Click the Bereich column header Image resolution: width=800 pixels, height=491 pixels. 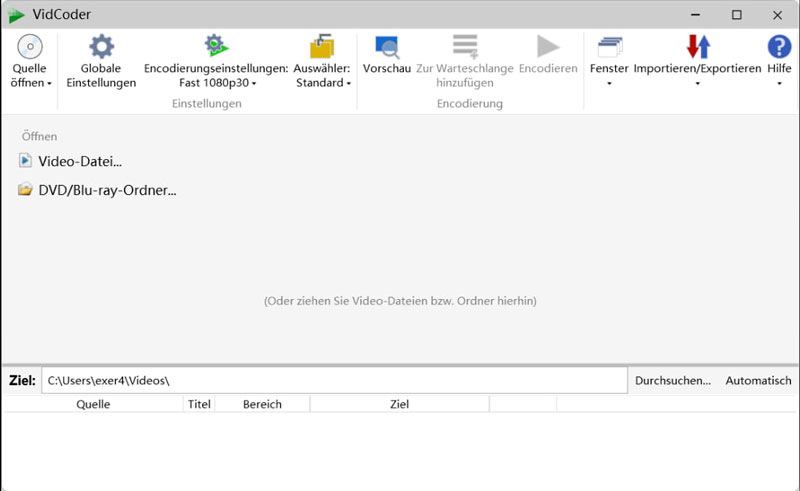262,404
